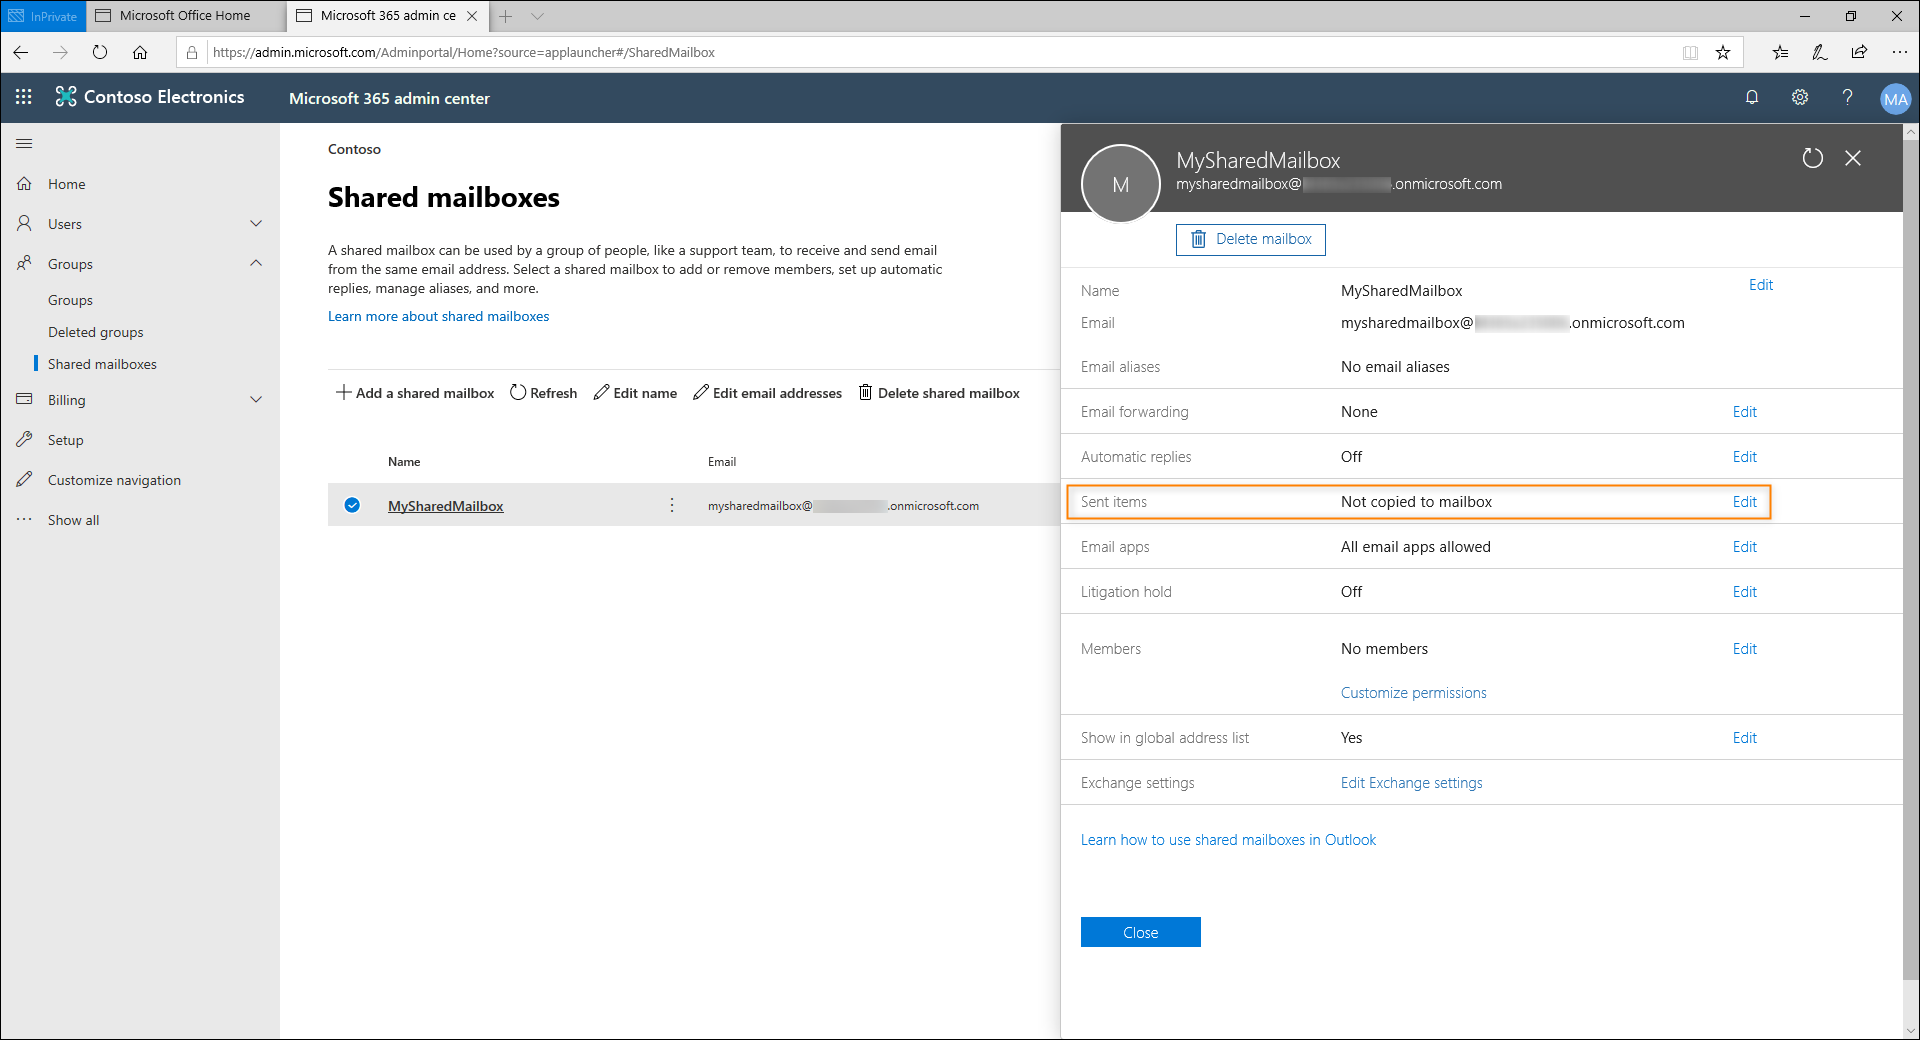Open the help question mark icon
The height and width of the screenshot is (1040, 1920).
point(1847,97)
